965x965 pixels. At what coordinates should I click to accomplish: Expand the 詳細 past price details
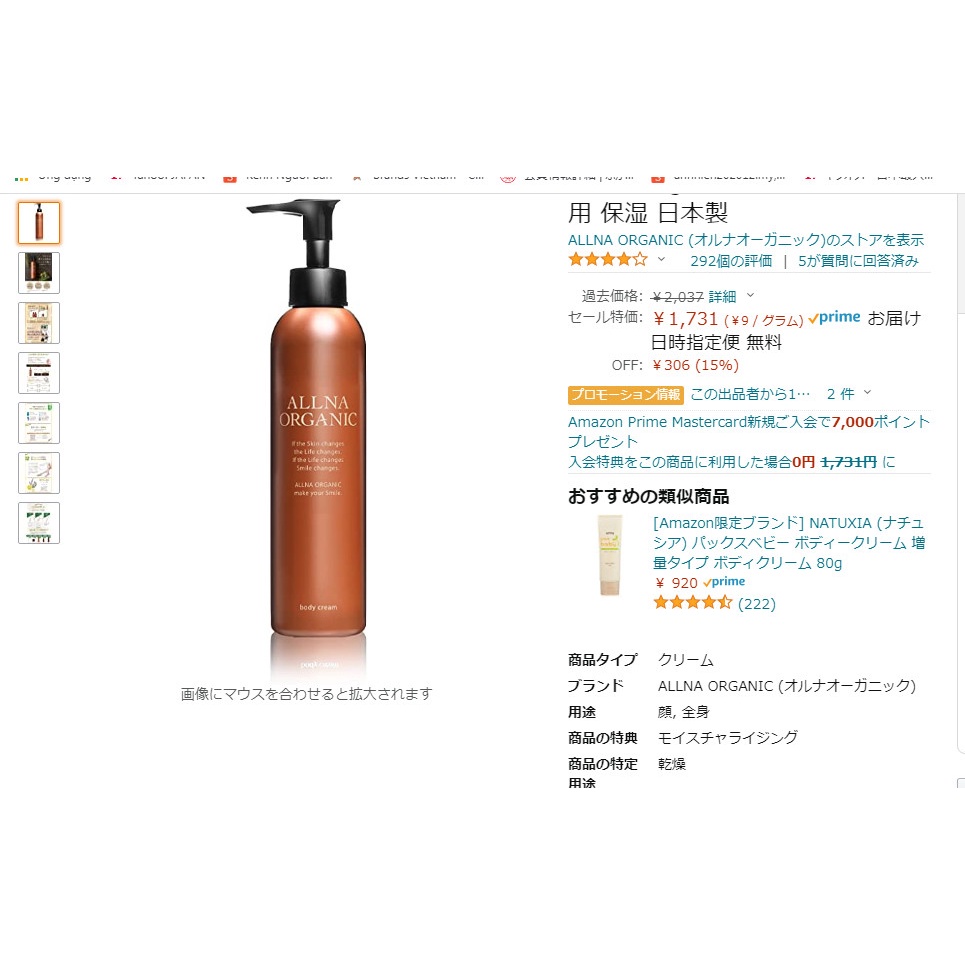click(x=723, y=297)
